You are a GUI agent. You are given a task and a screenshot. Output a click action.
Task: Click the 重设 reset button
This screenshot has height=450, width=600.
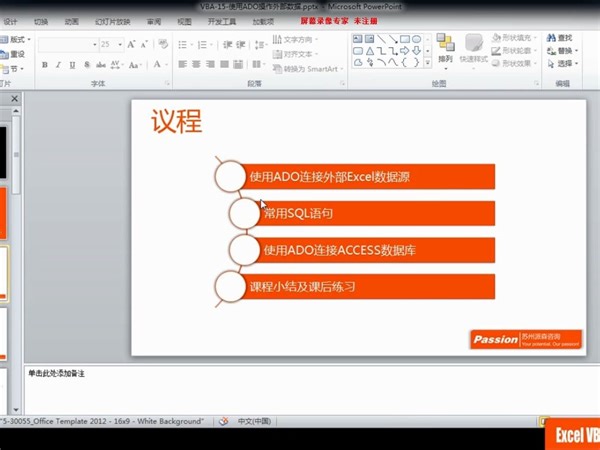pyautogui.click(x=13, y=54)
